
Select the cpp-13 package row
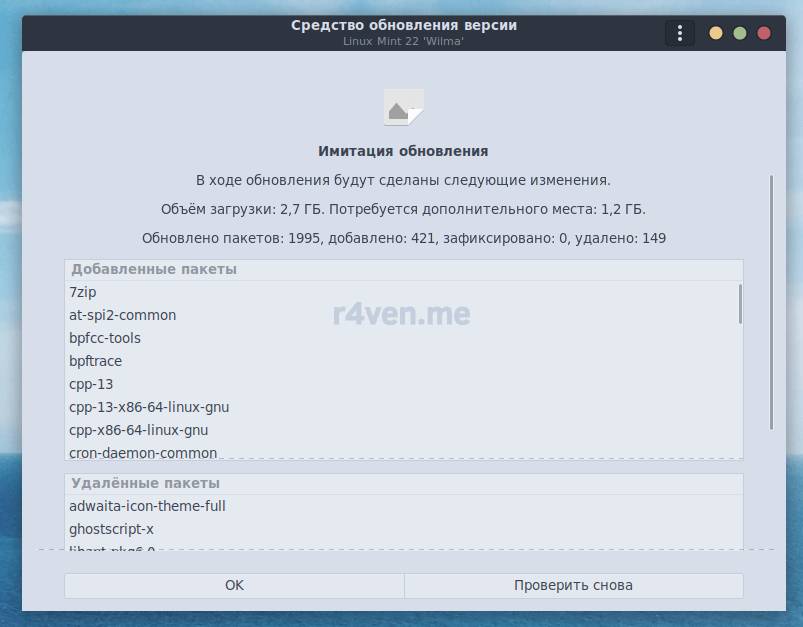[92, 384]
